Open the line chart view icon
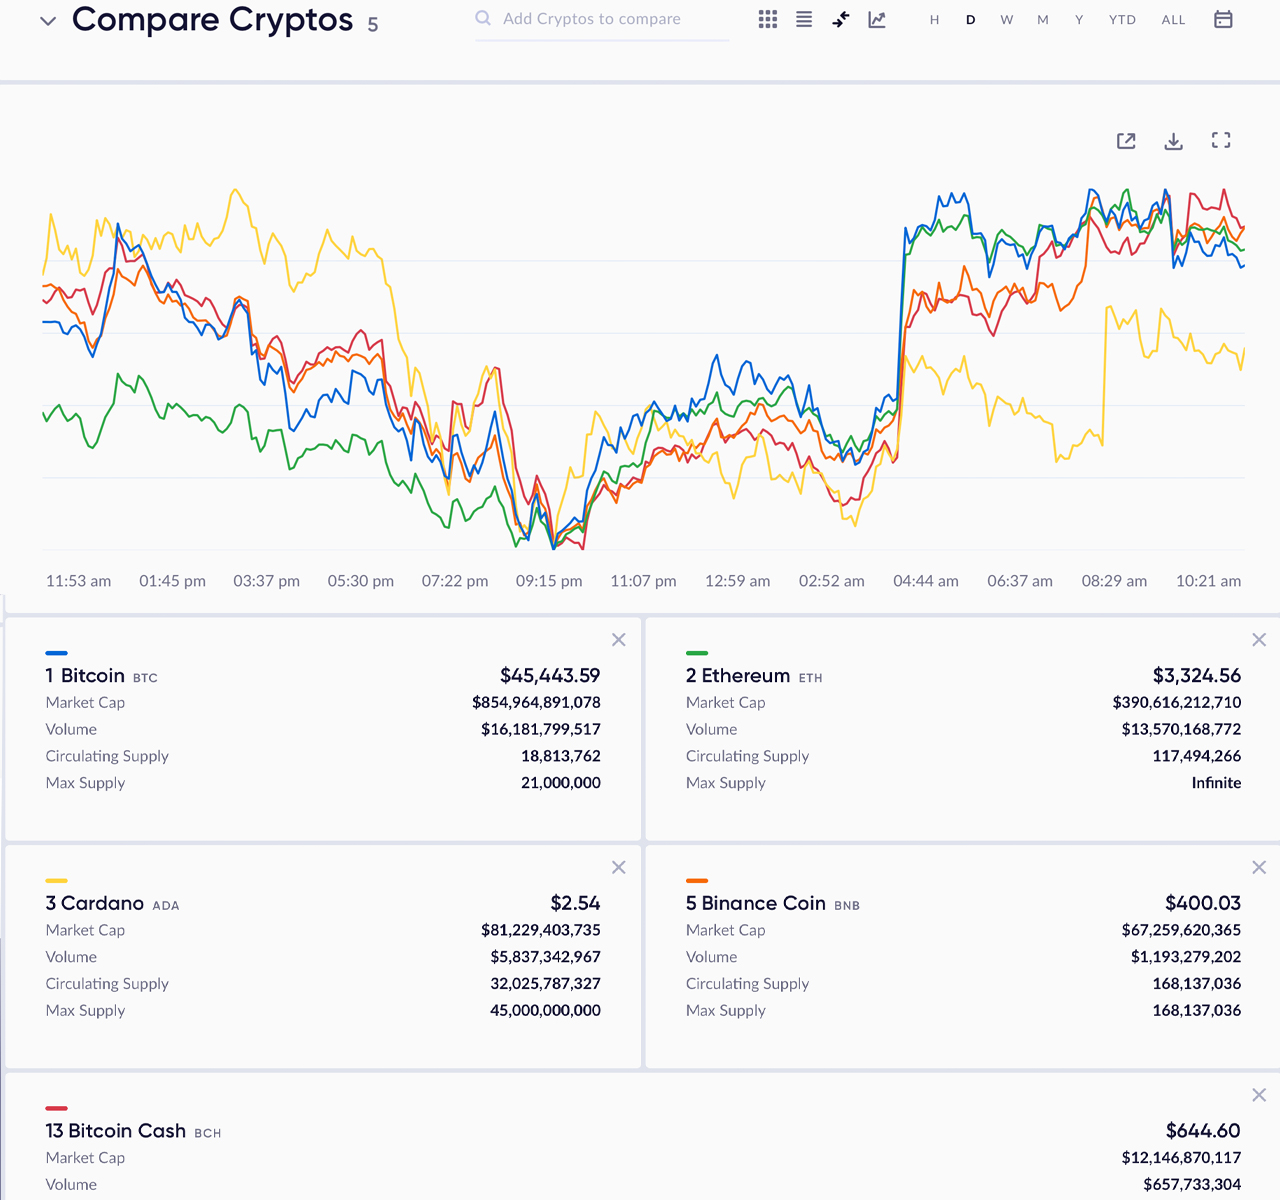1280x1200 pixels. click(877, 19)
